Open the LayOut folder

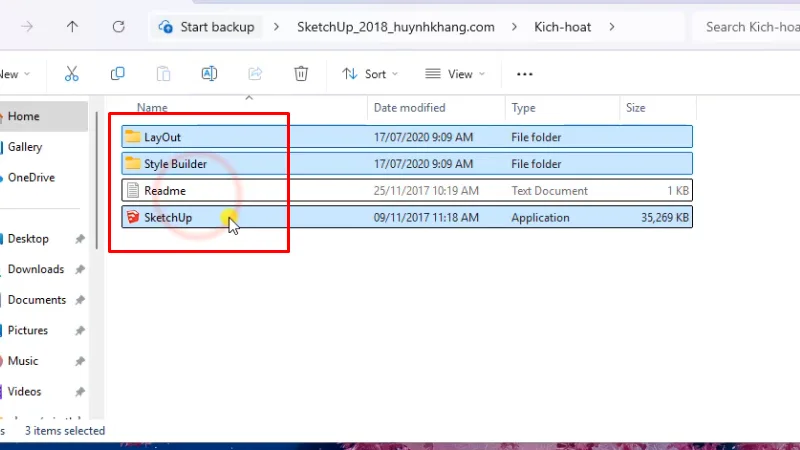(162, 137)
